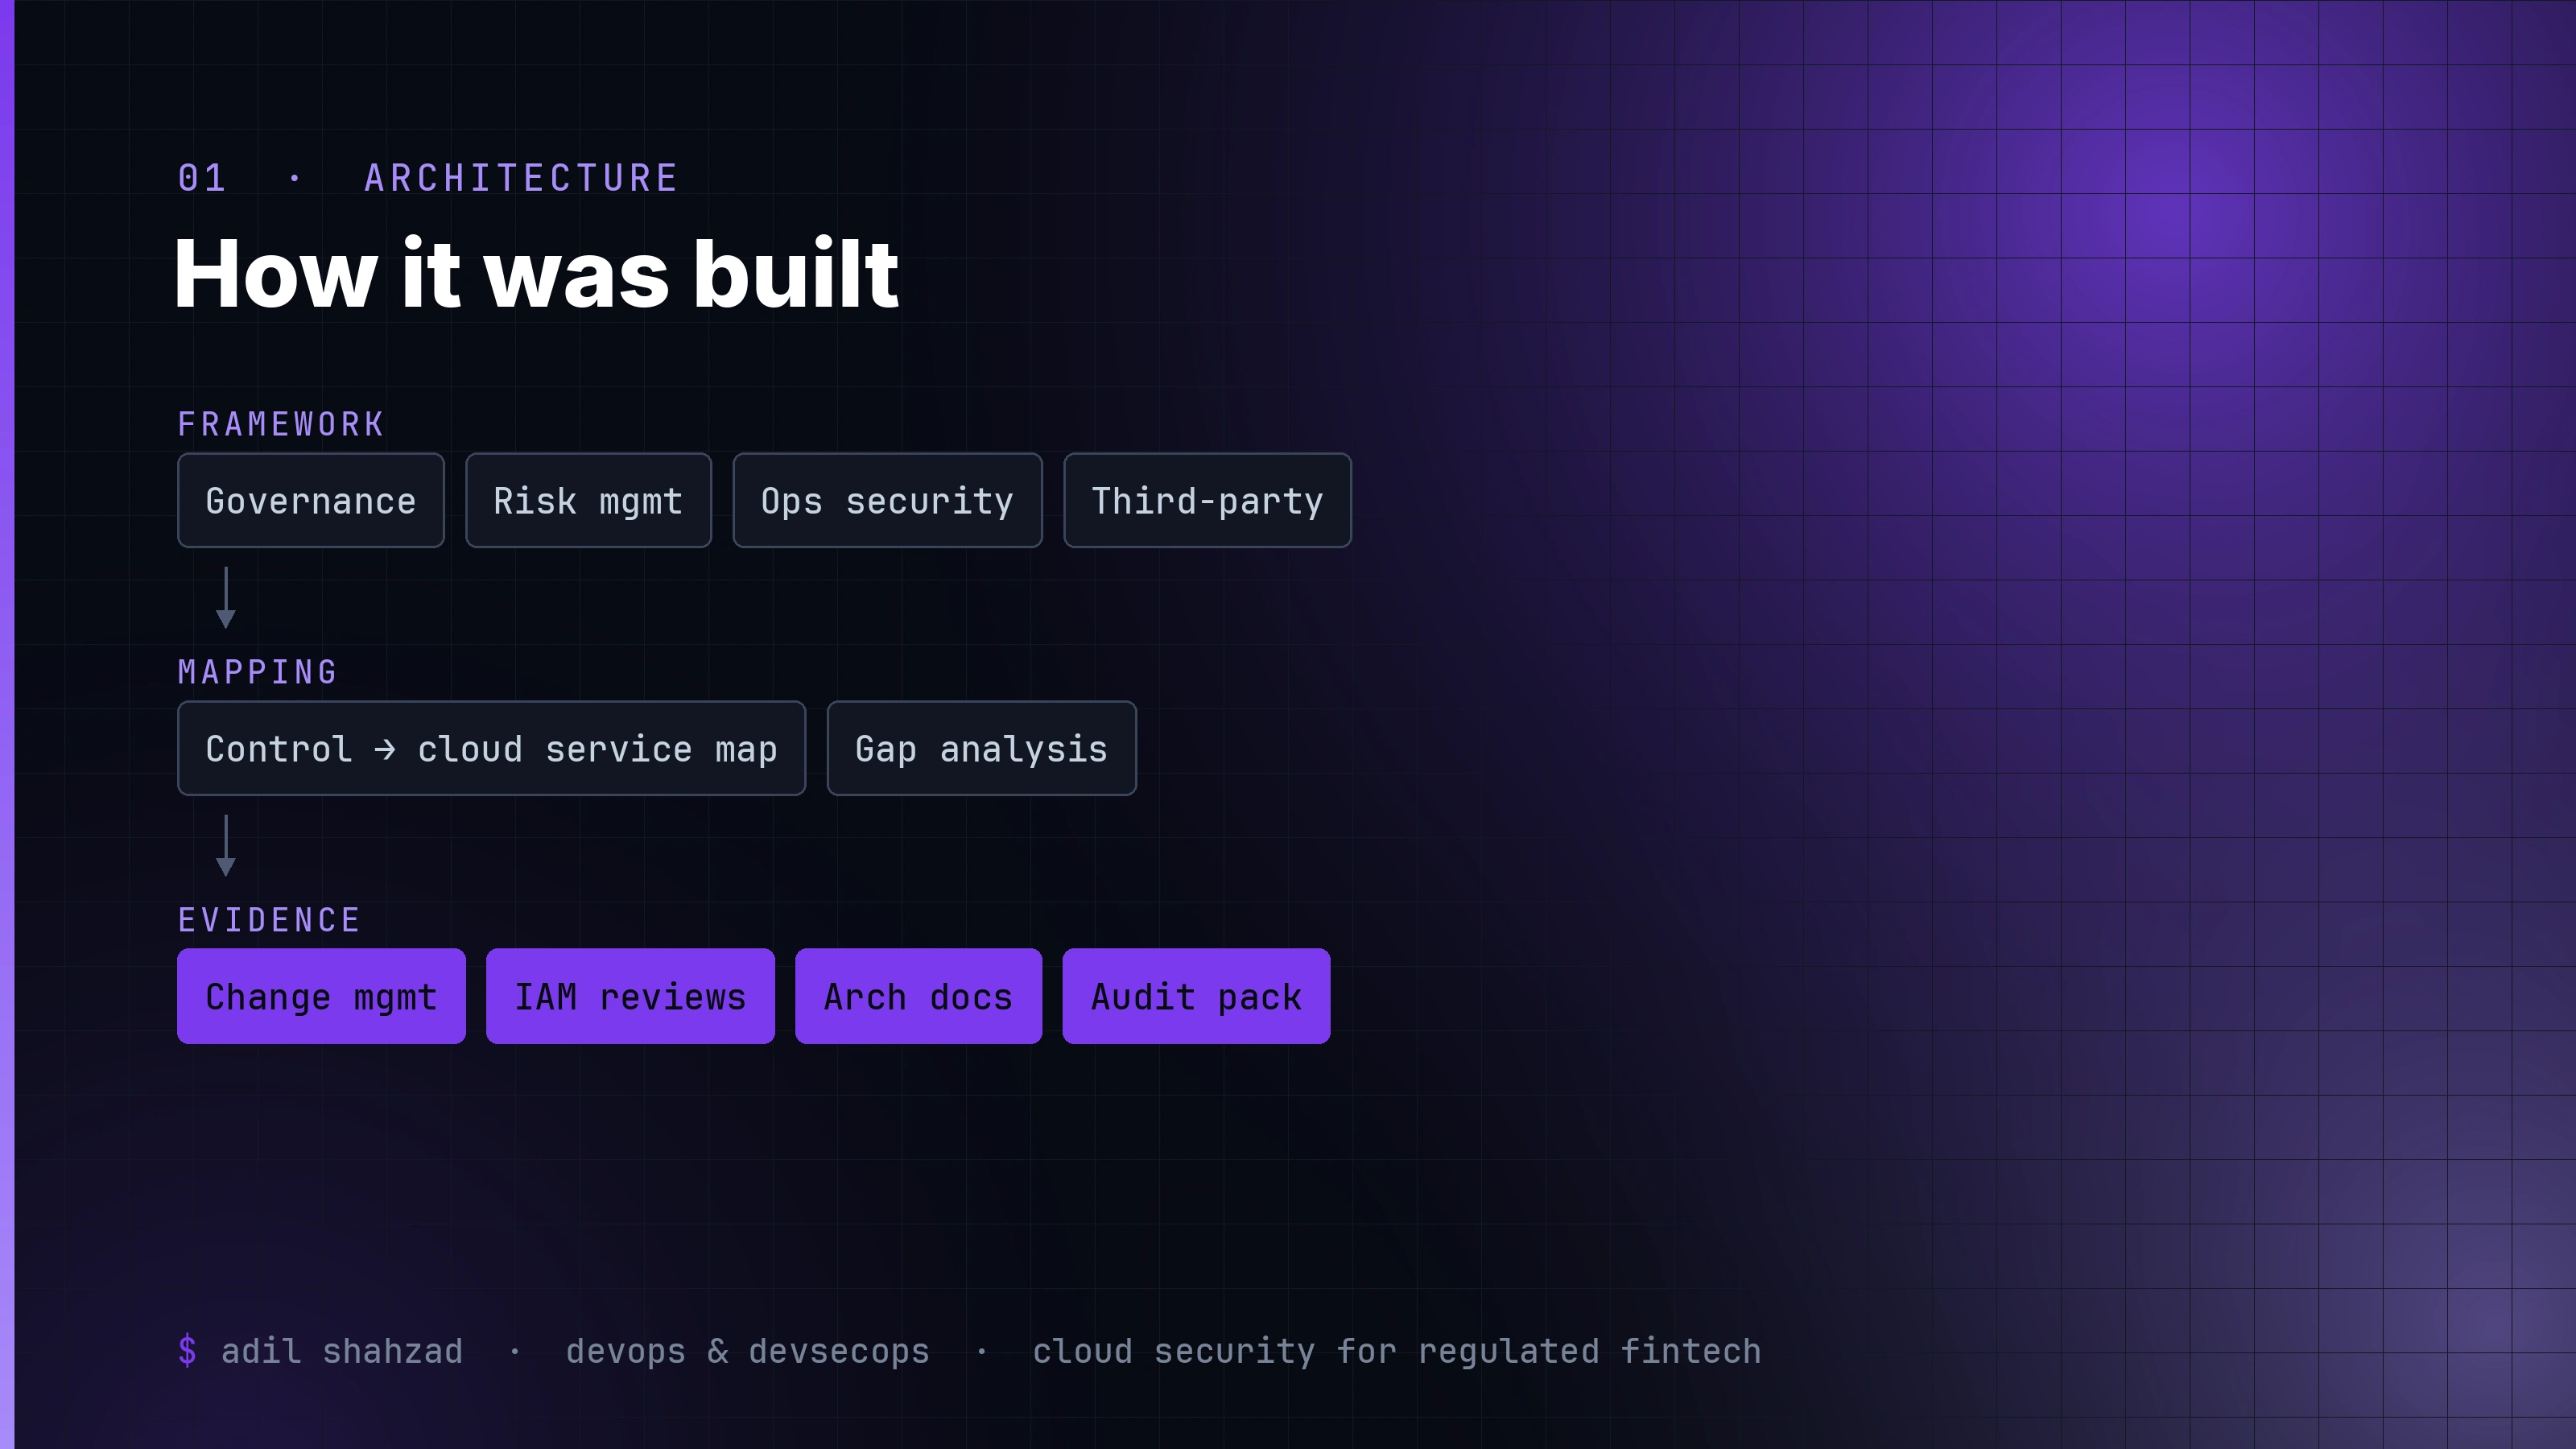
Task: Select the Governance box
Action: [311, 500]
